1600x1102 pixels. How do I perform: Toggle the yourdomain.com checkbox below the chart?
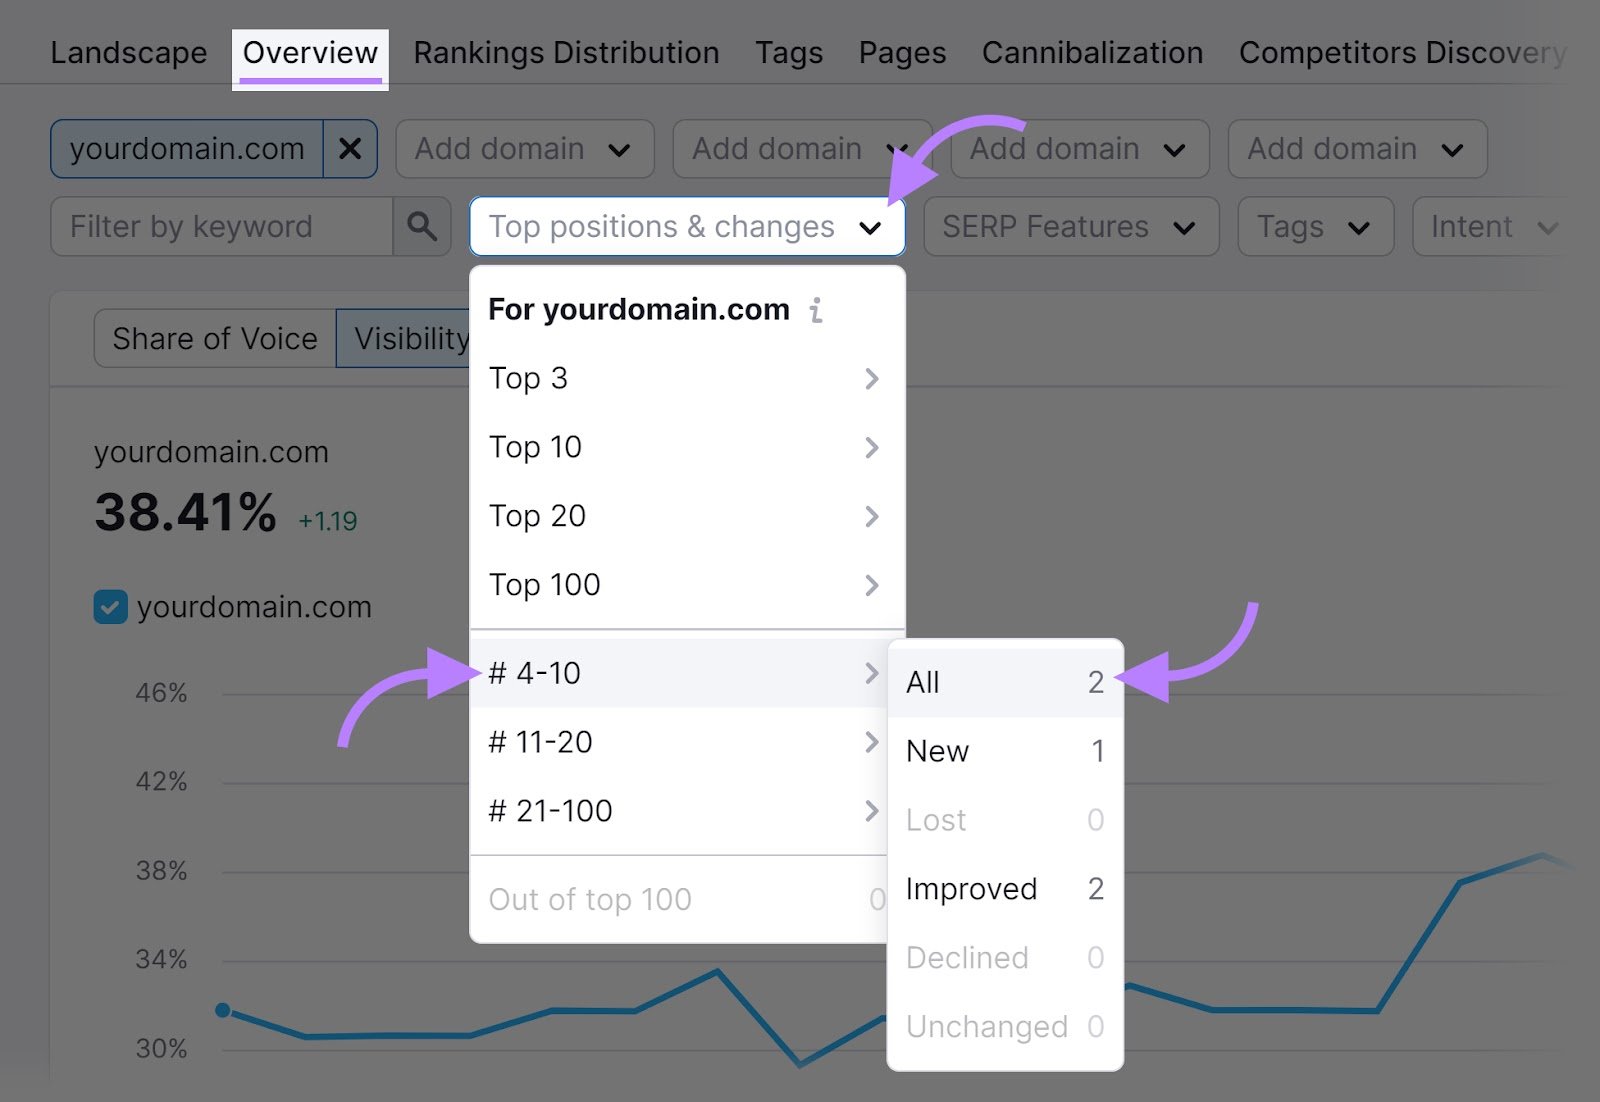111,606
